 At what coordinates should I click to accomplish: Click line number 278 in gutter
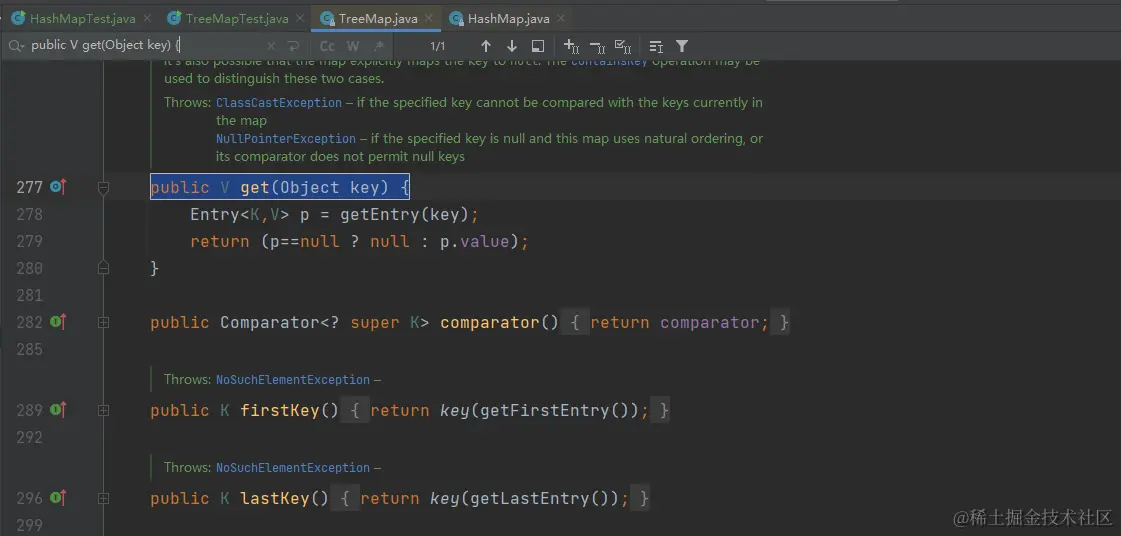(x=29, y=214)
